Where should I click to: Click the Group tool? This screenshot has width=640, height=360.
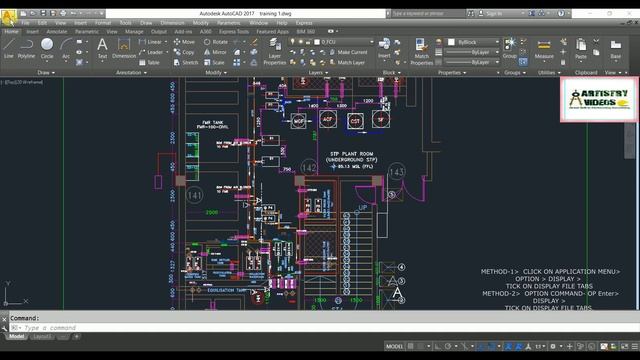(x=509, y=48)
